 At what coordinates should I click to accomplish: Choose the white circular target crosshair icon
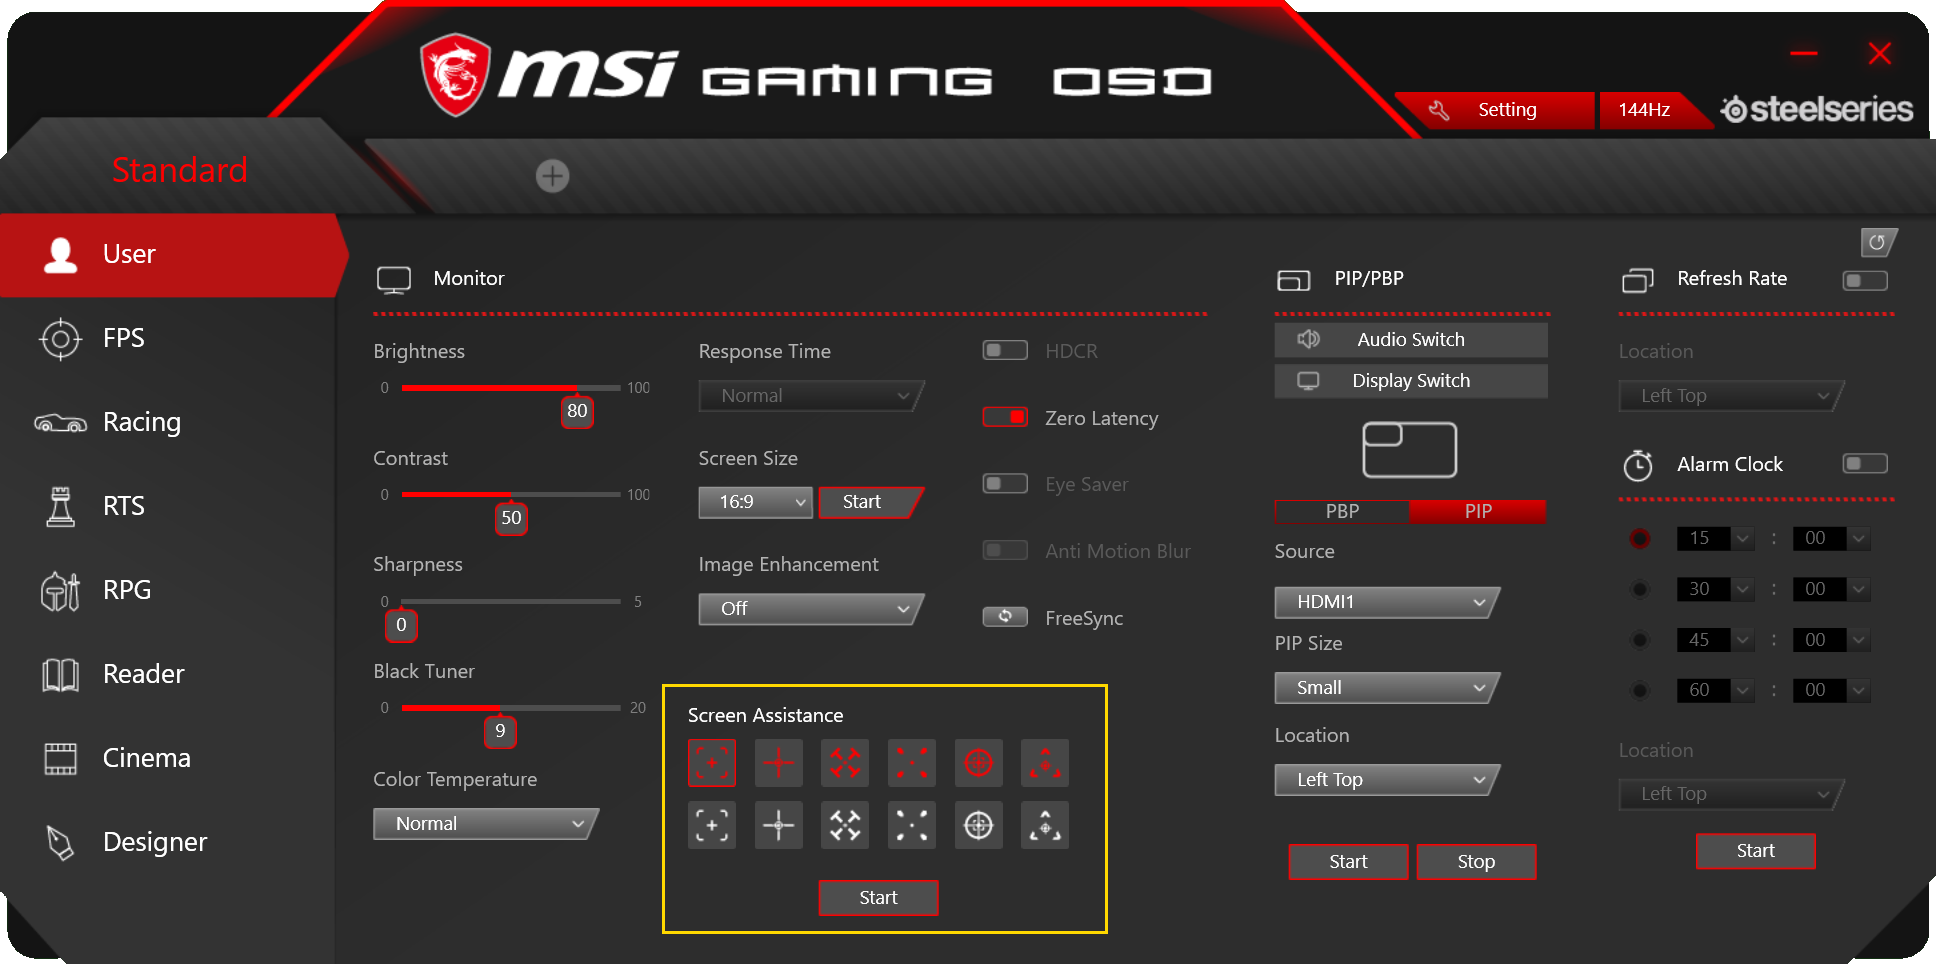click(978, 825)
